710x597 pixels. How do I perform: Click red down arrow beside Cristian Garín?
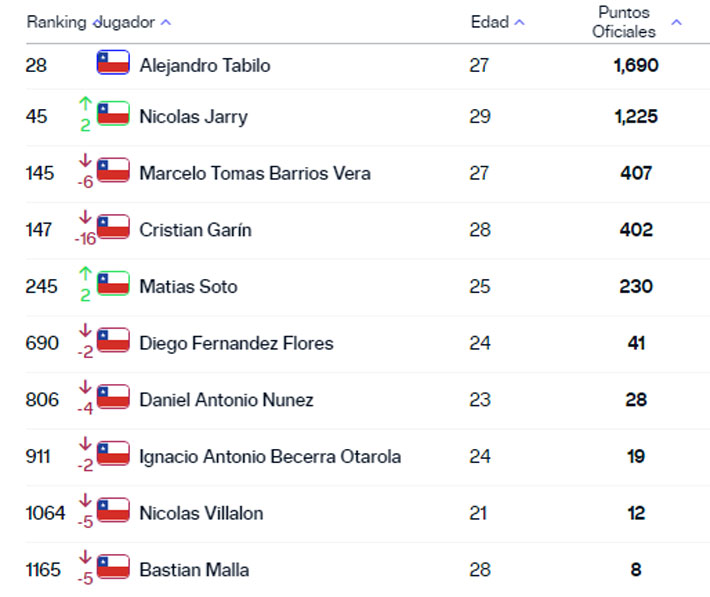pos(85,217)
